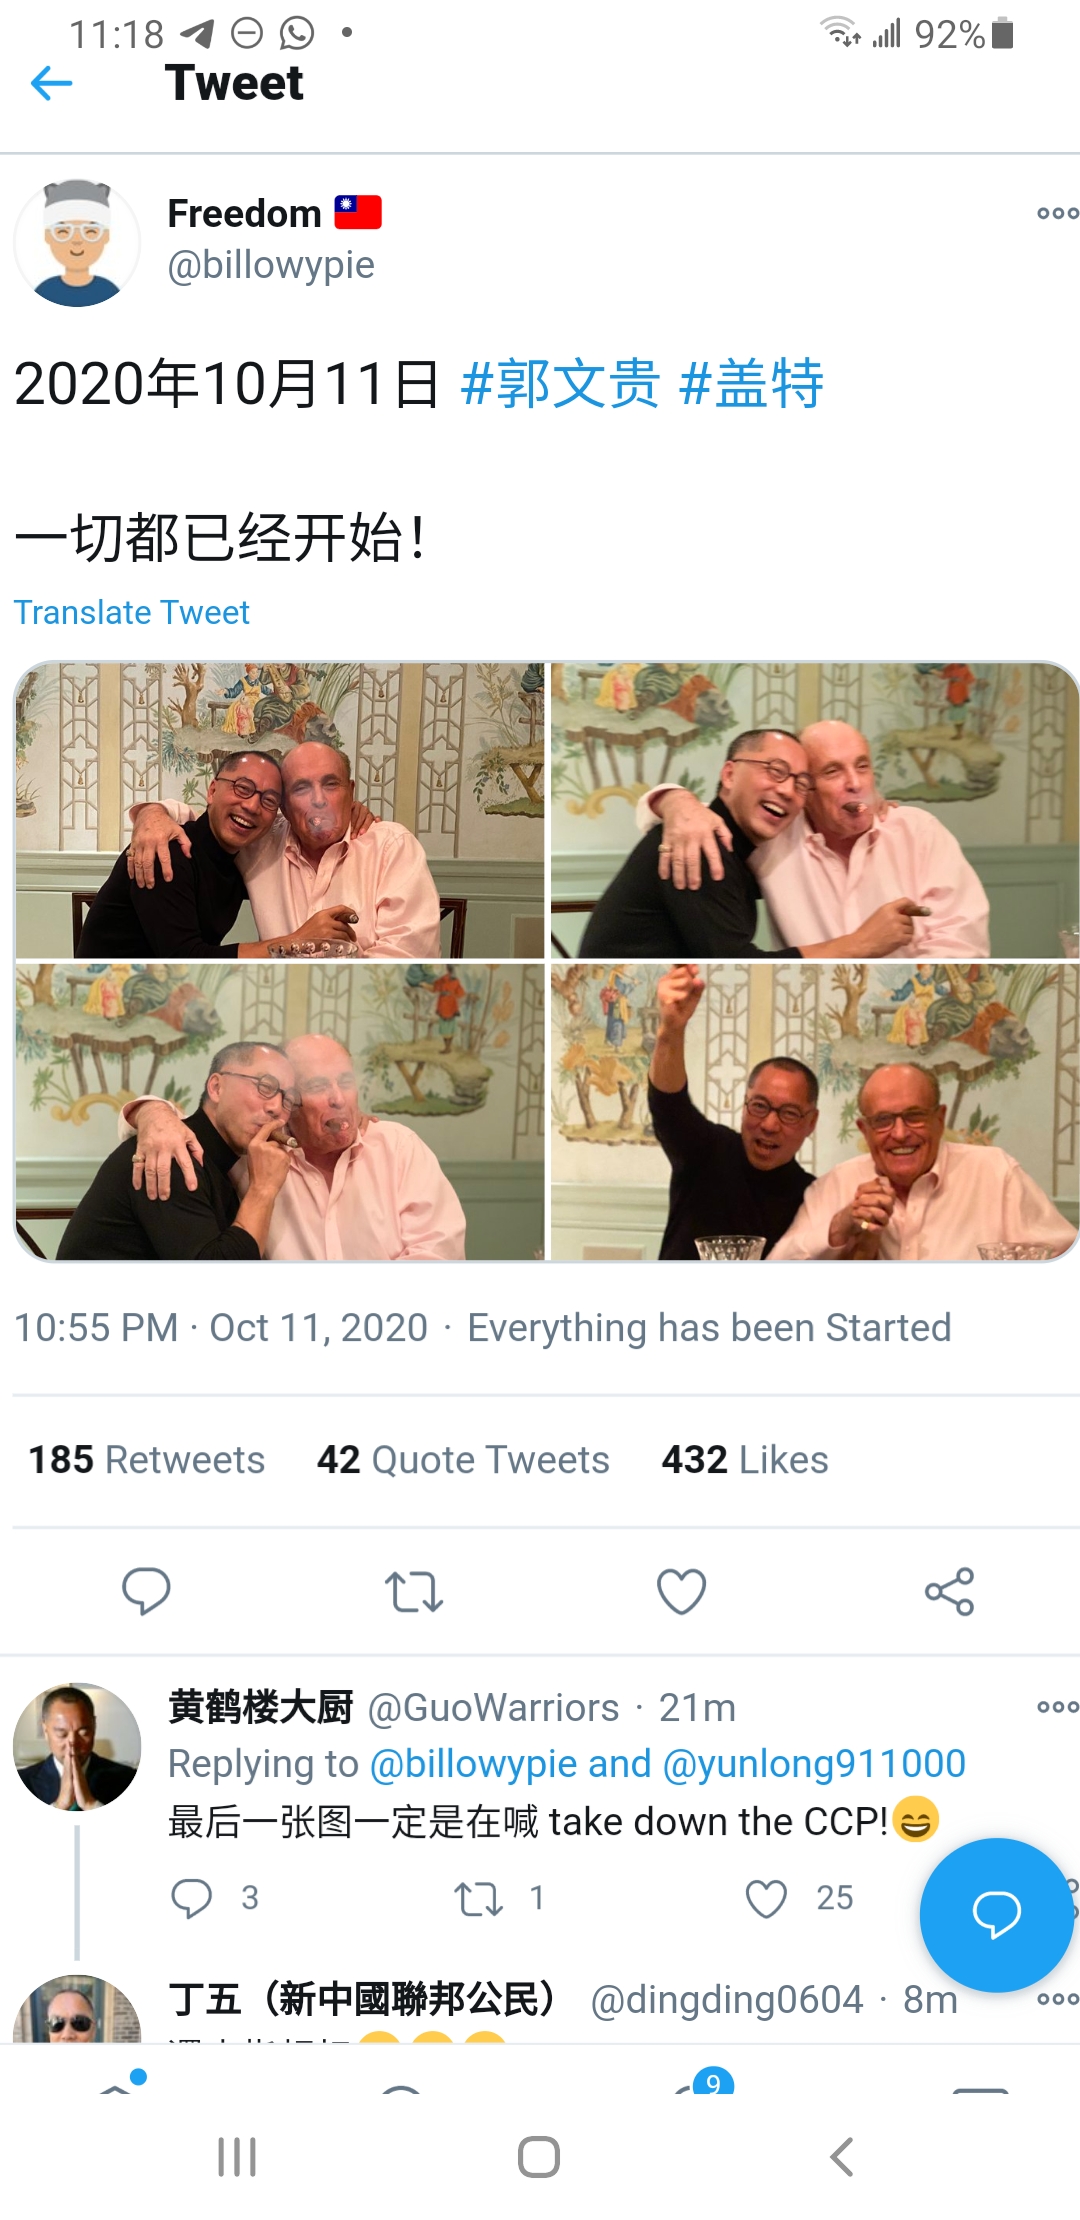Tap the blue floating reply button

[996, 1914]
